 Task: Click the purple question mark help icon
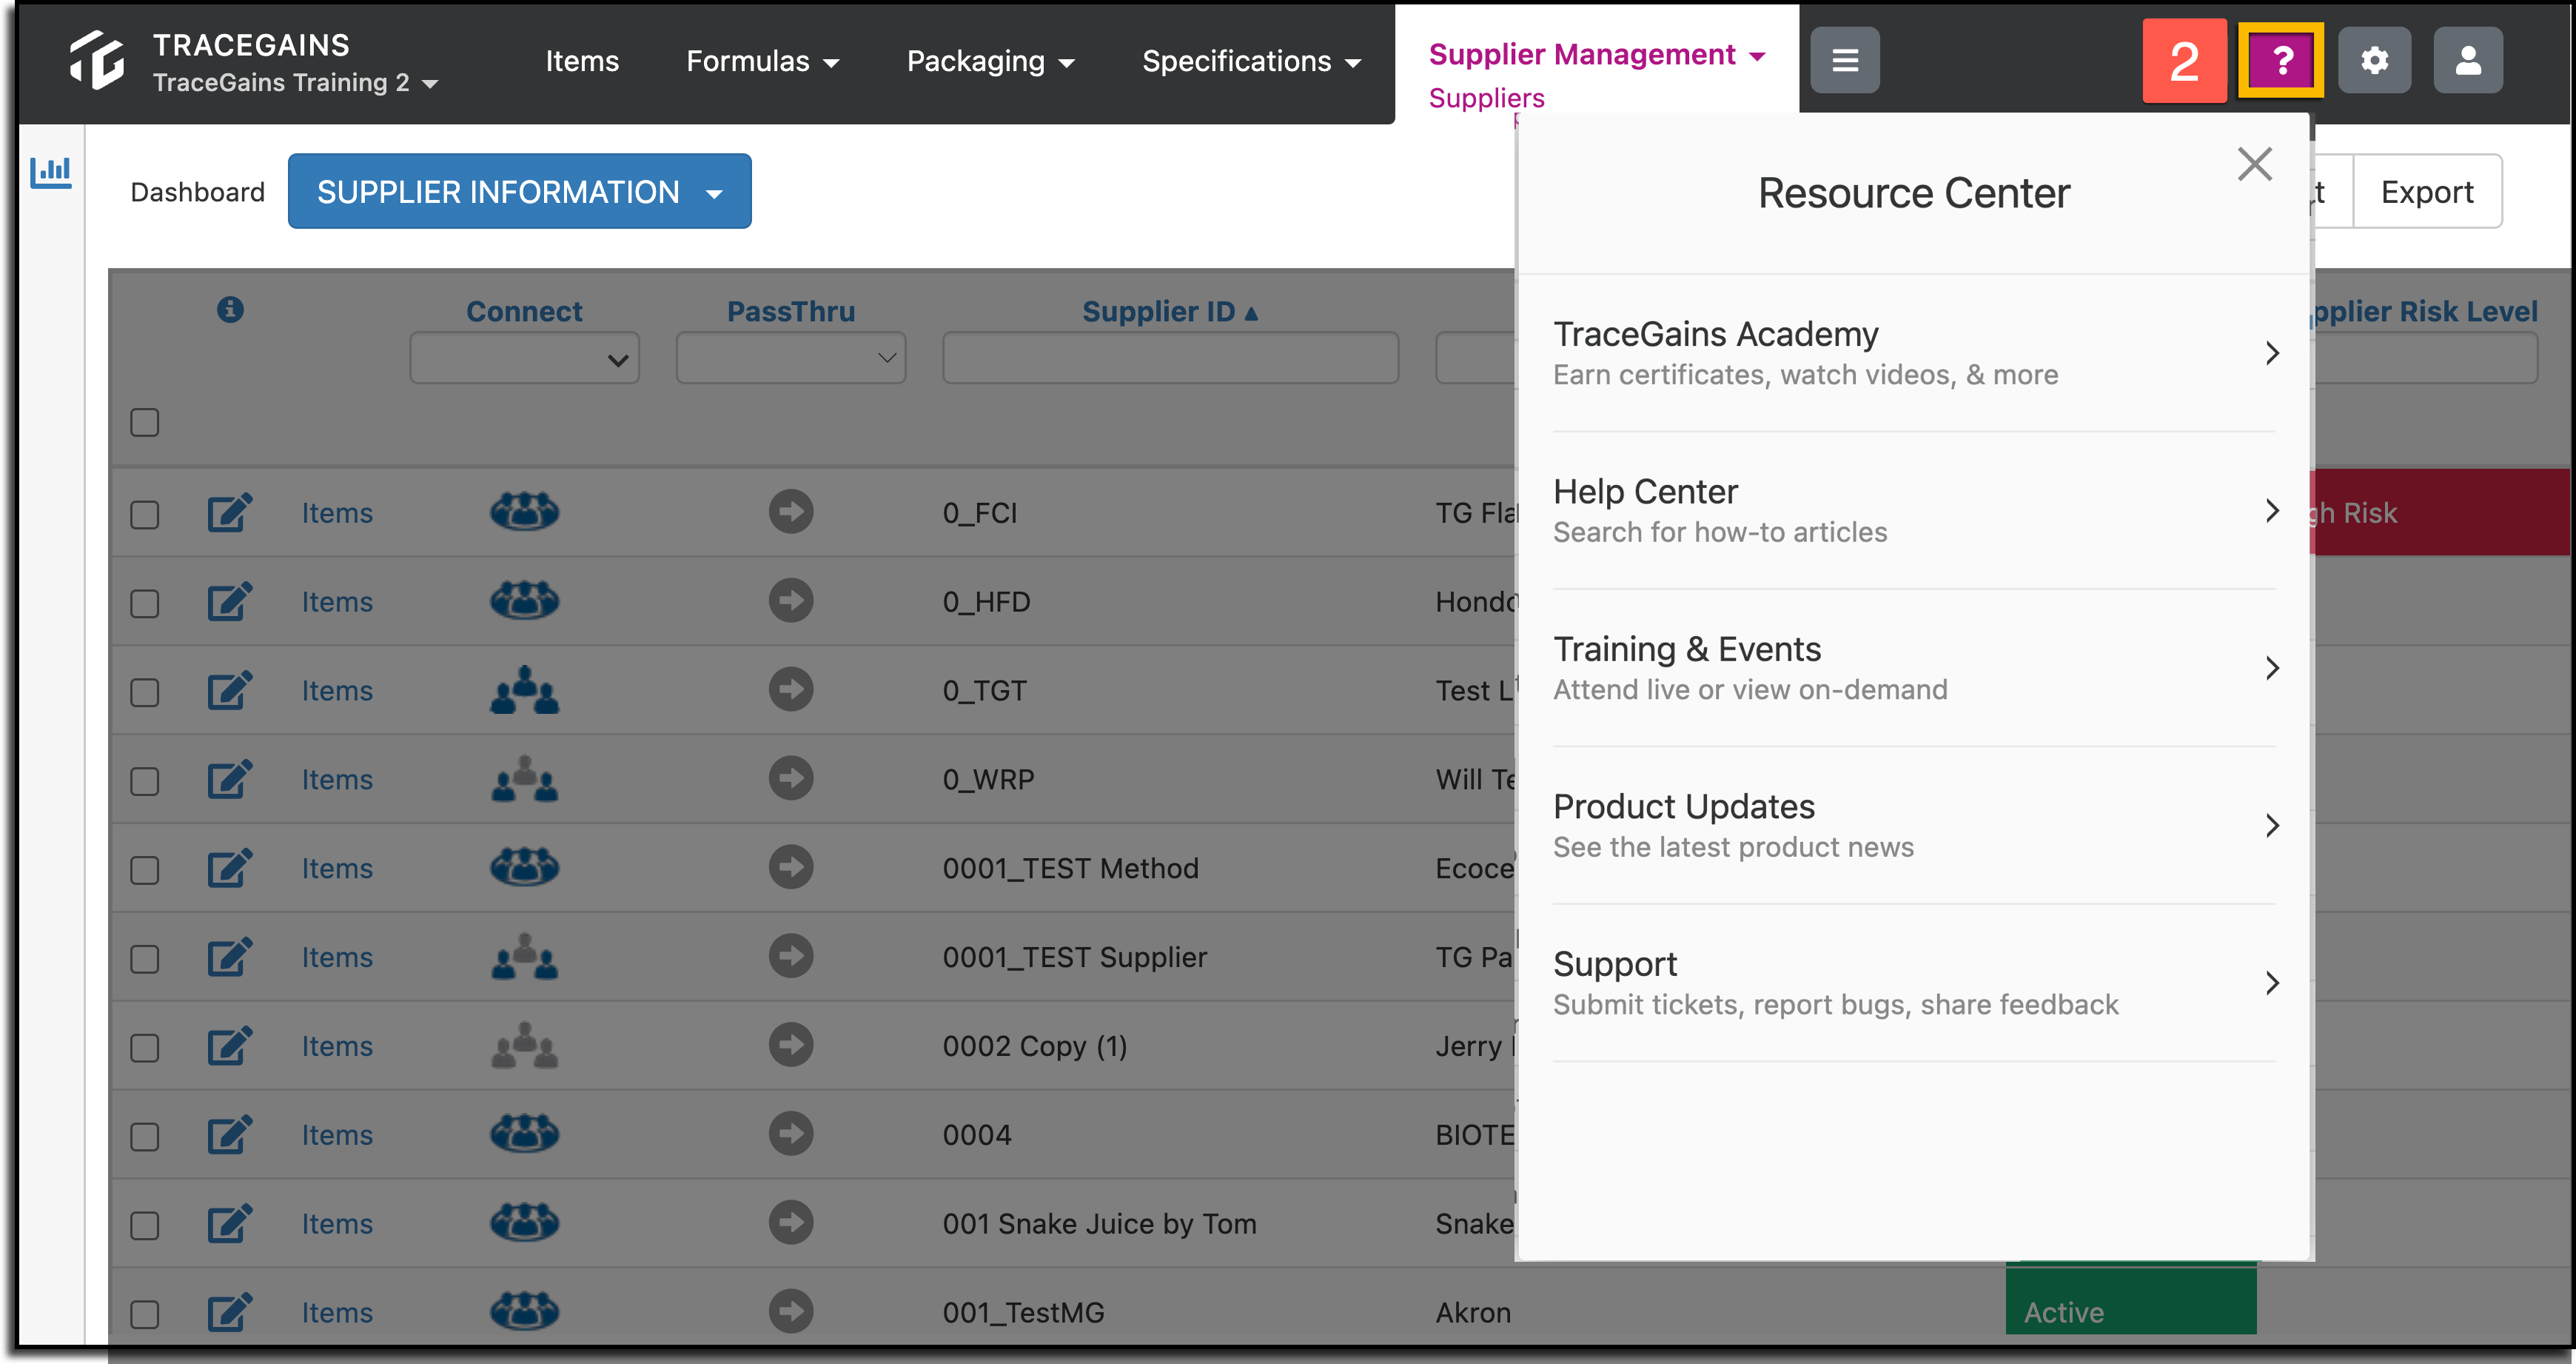pos(2280,60)
